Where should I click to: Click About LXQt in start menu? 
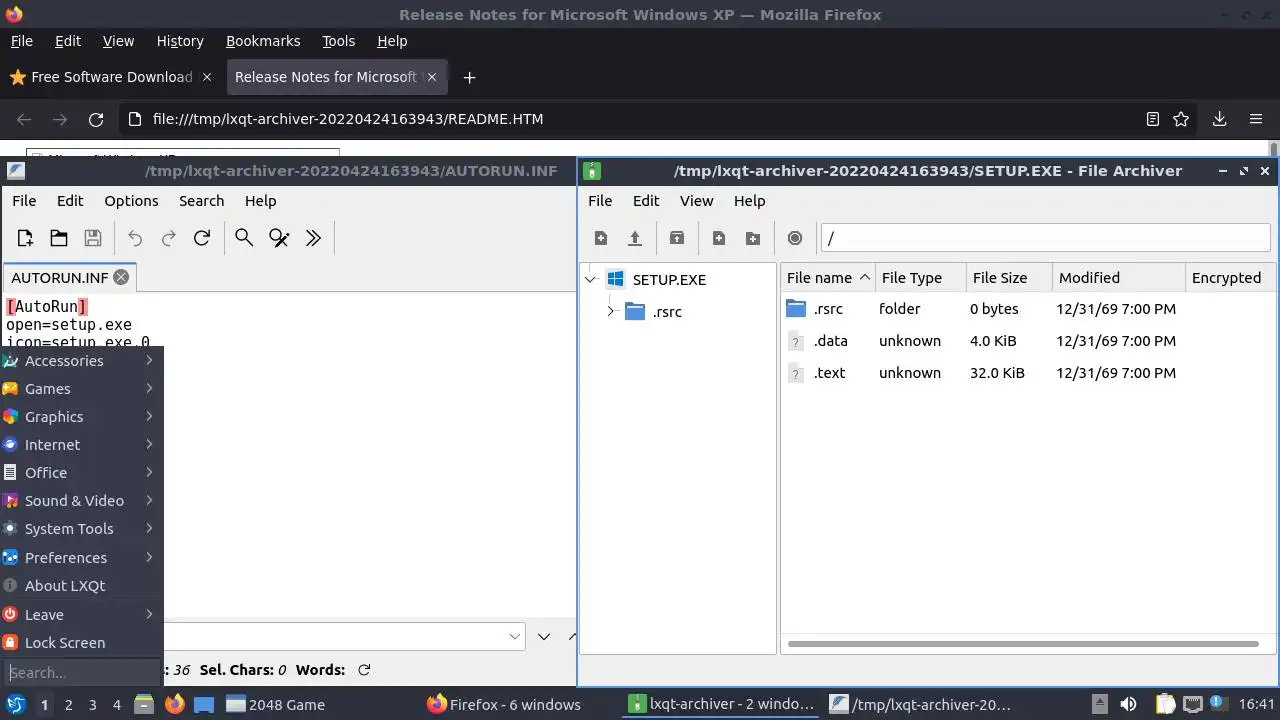point(82,586)
